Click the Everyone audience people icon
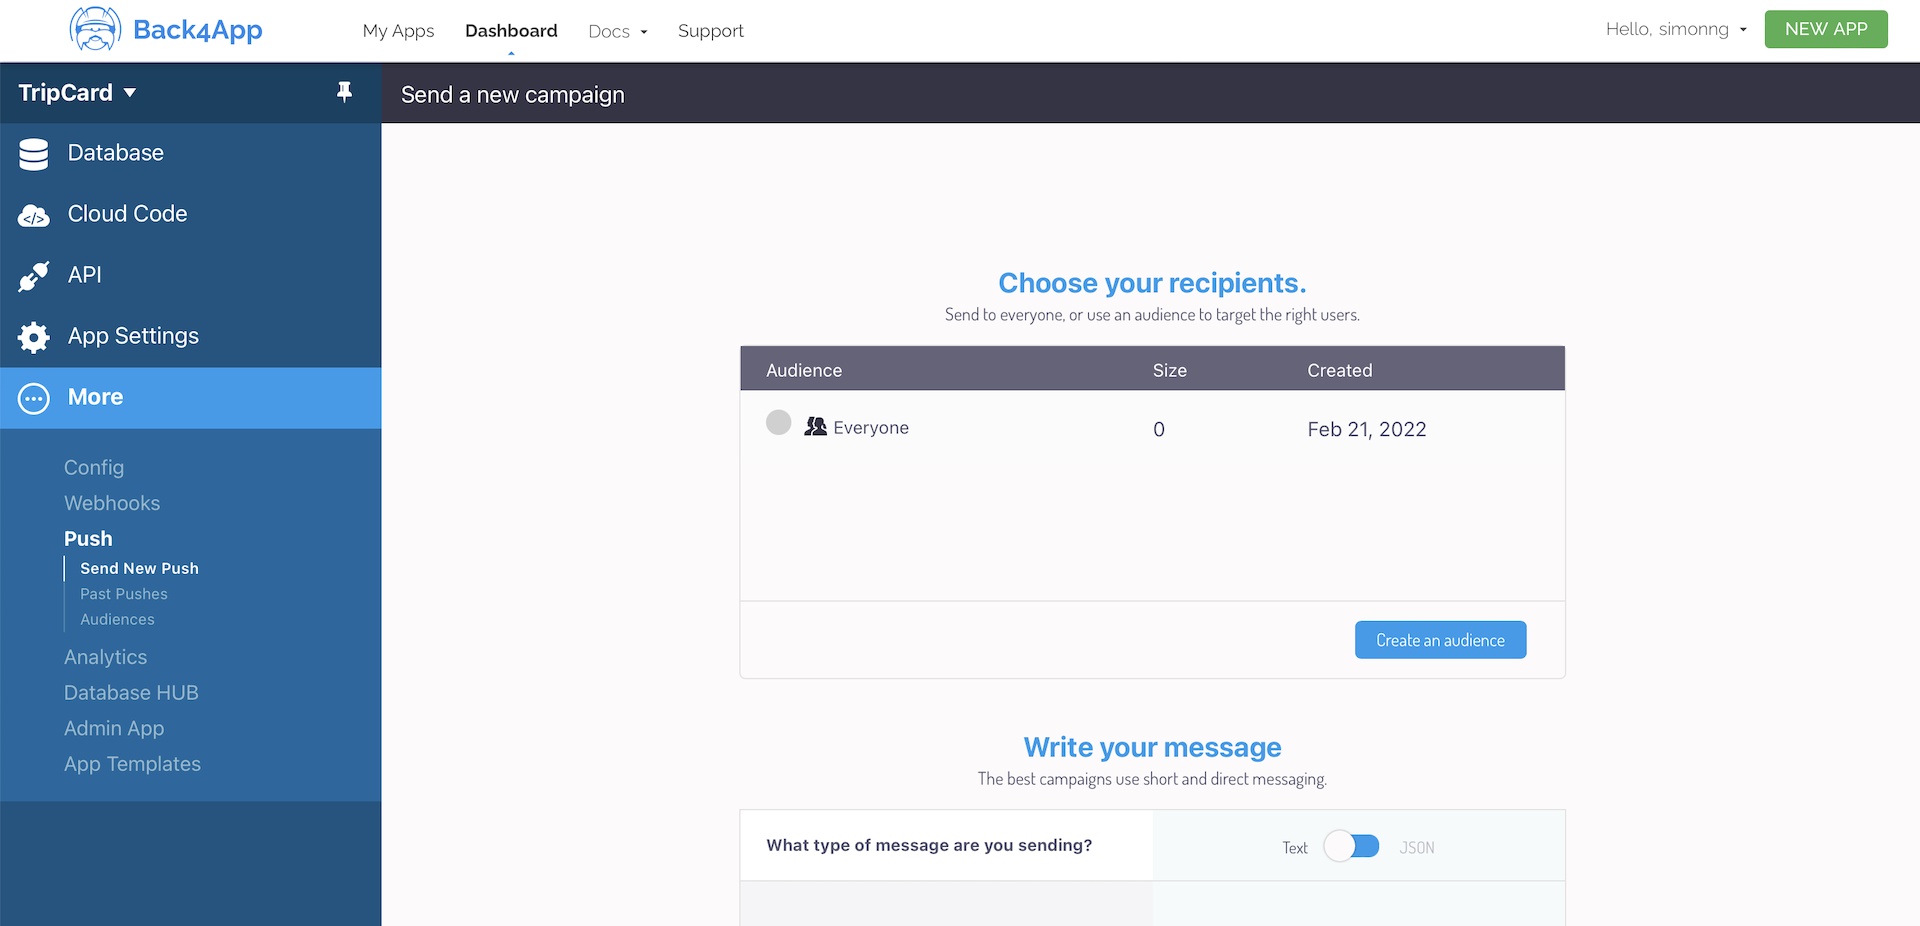This screenshot has height=926, width=1920. (815, 427)
